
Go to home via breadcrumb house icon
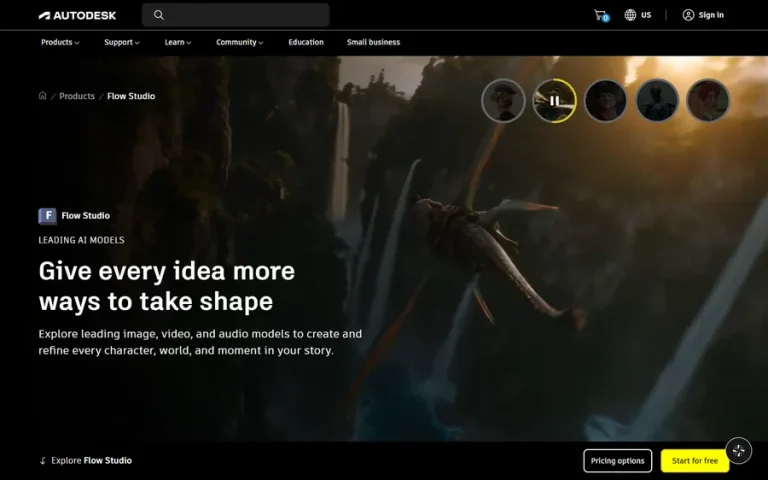pos(43,96)
